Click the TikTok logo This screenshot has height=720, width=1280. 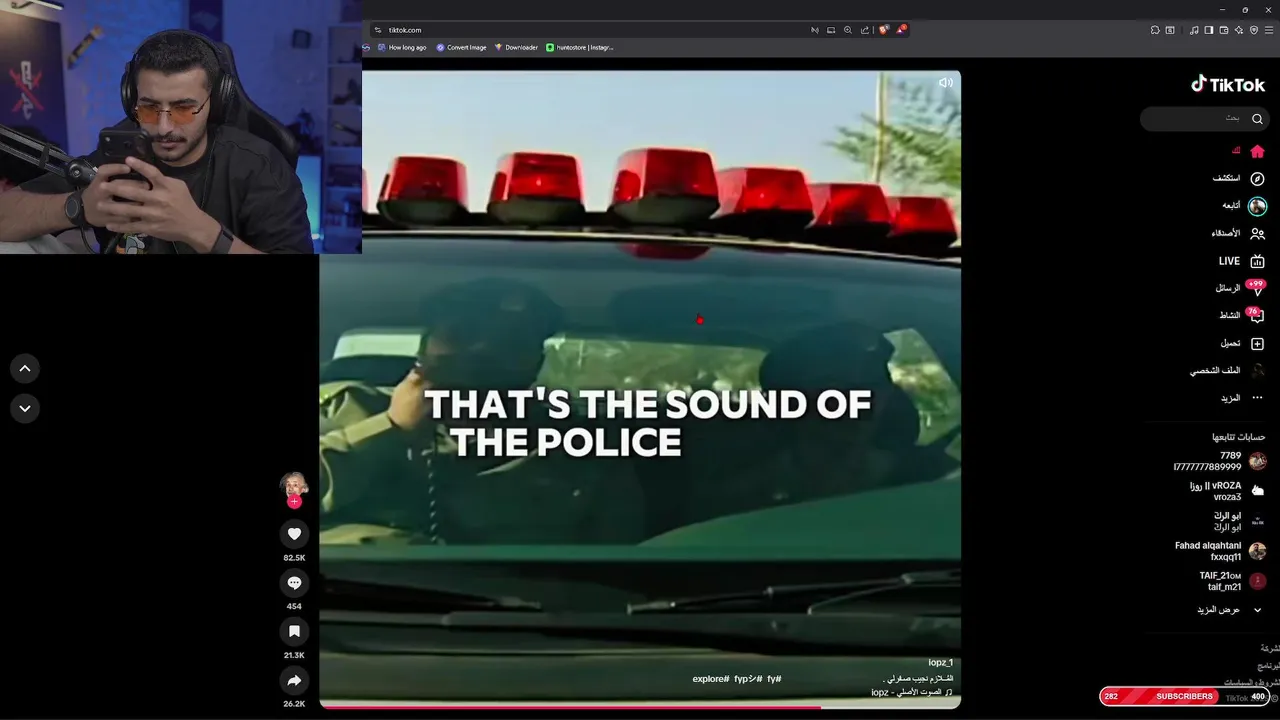[x=1228, y=84]
